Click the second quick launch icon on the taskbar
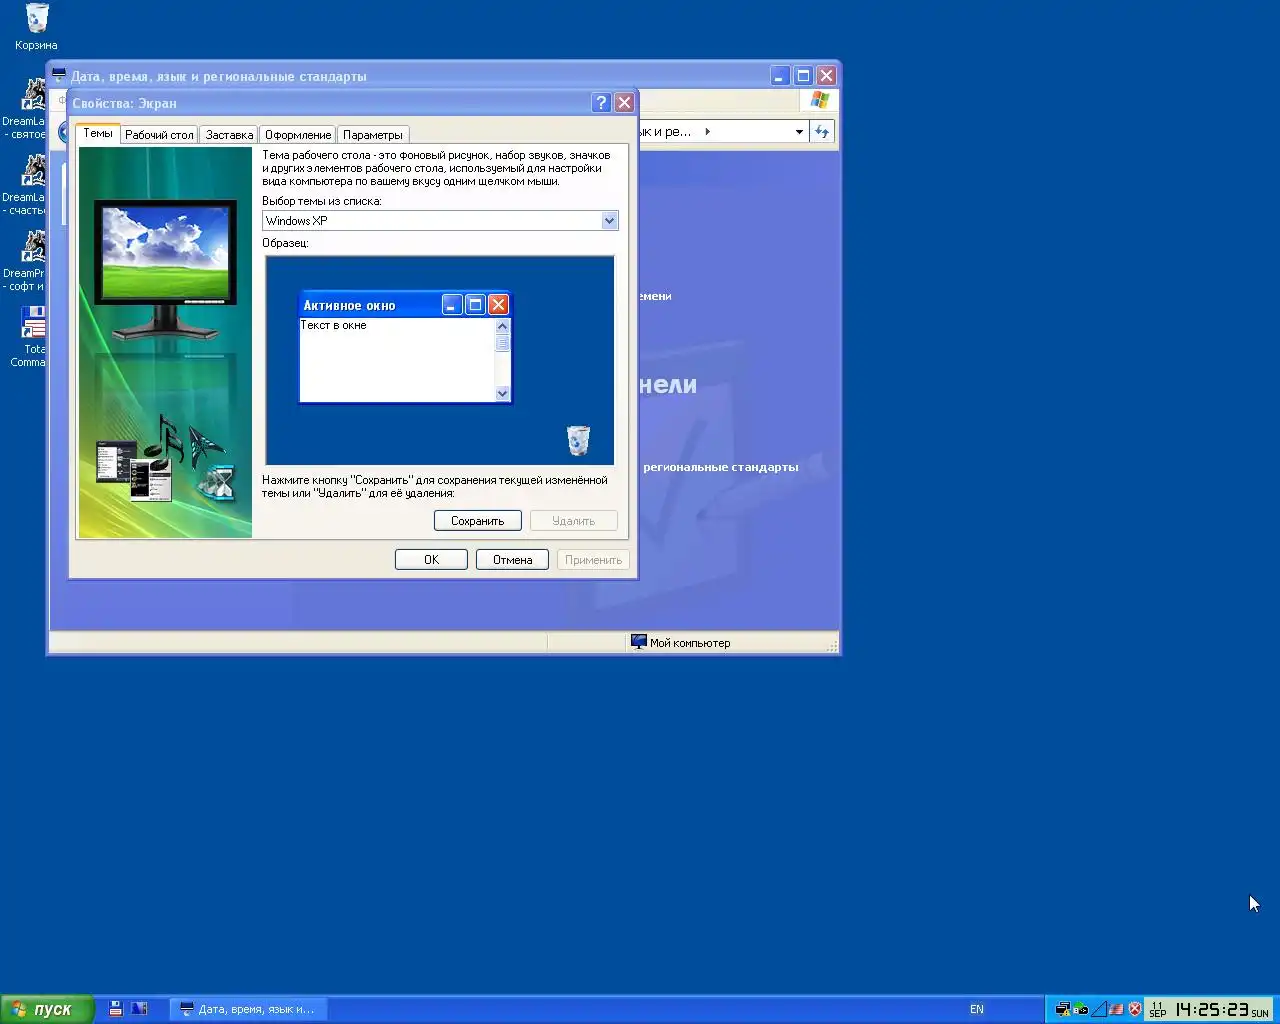 click(139, 1009)
